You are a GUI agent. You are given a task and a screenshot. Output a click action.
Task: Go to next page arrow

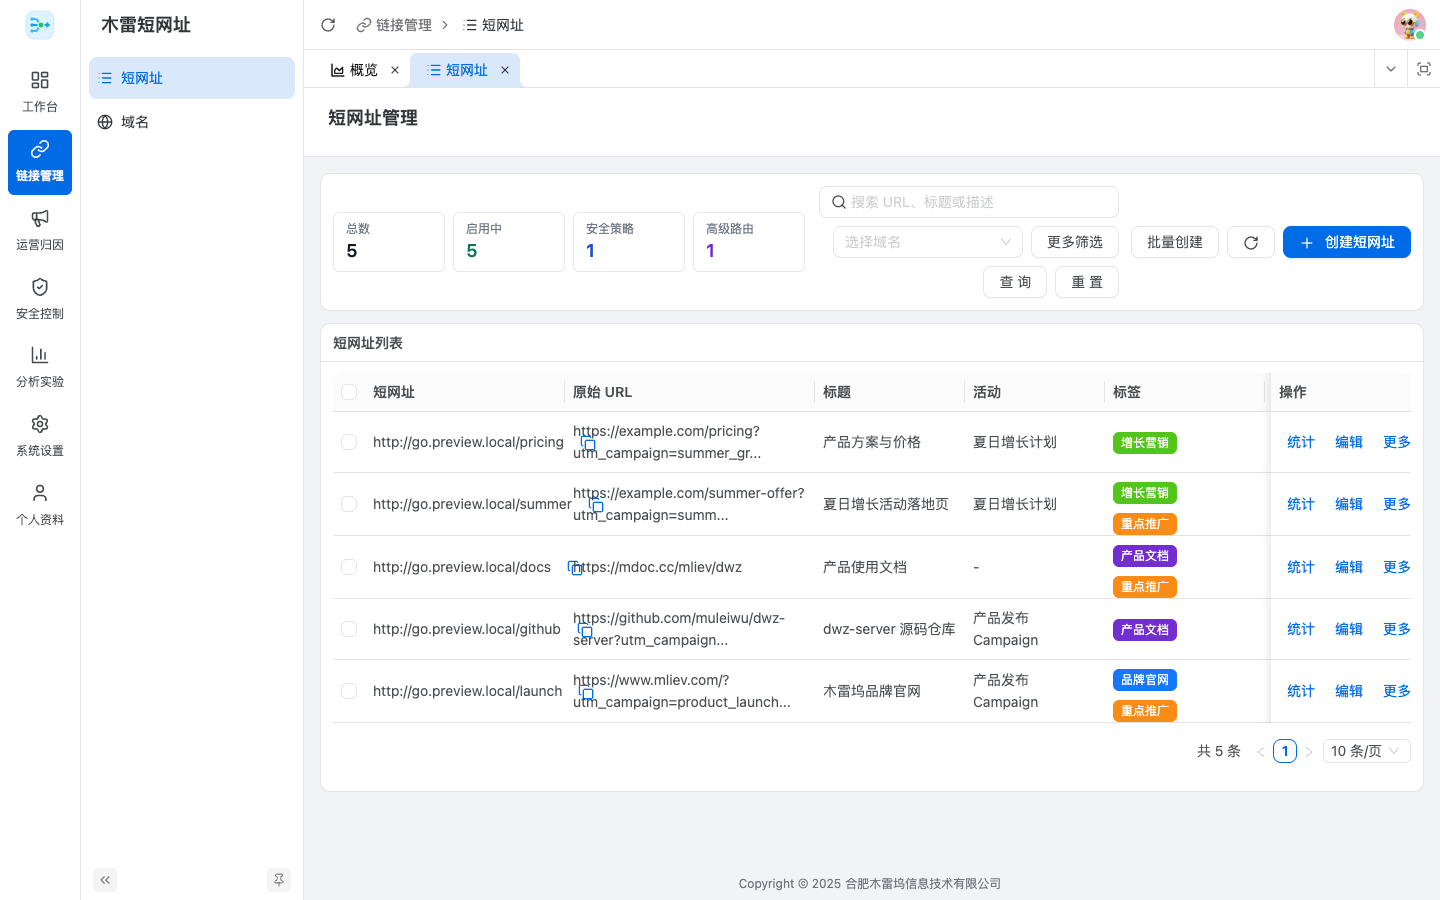click(1308, 751)
